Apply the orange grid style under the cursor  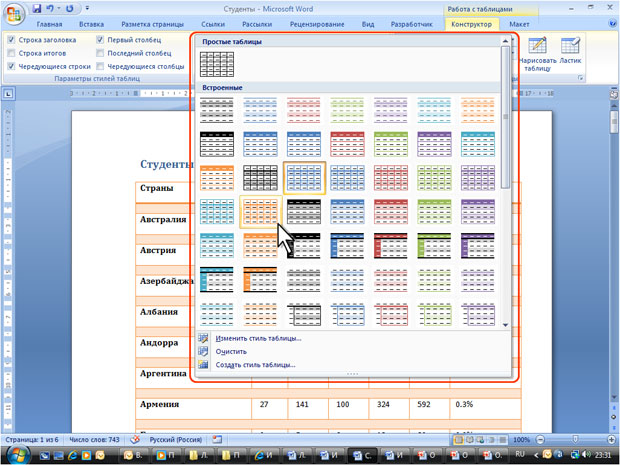(260, 212)
